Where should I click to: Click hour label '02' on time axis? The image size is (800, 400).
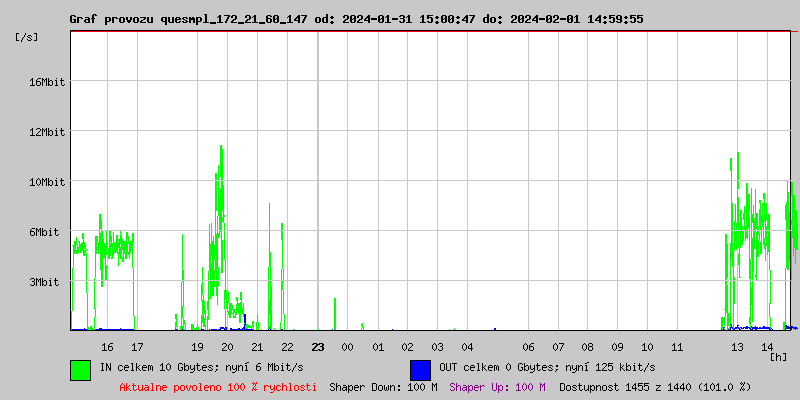tap(407, 347)
